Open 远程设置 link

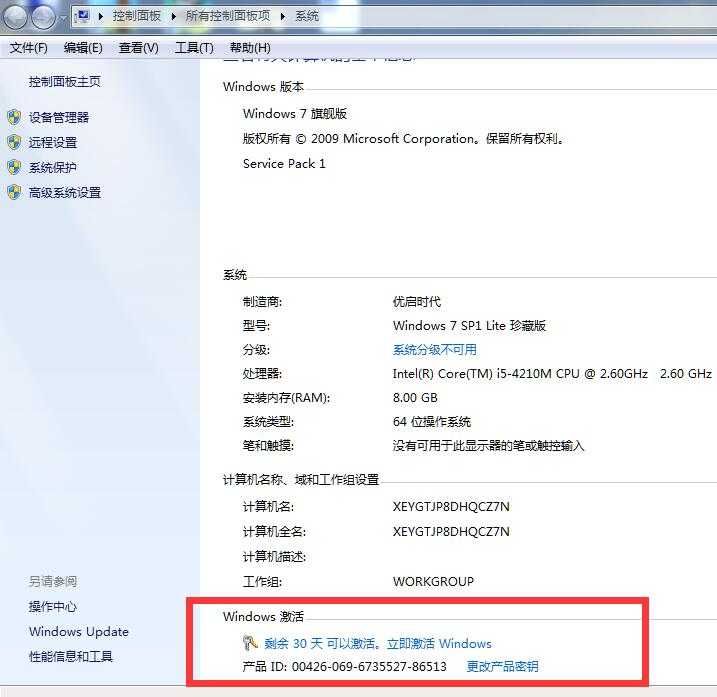pyautogui.click(x=53, y=143)
